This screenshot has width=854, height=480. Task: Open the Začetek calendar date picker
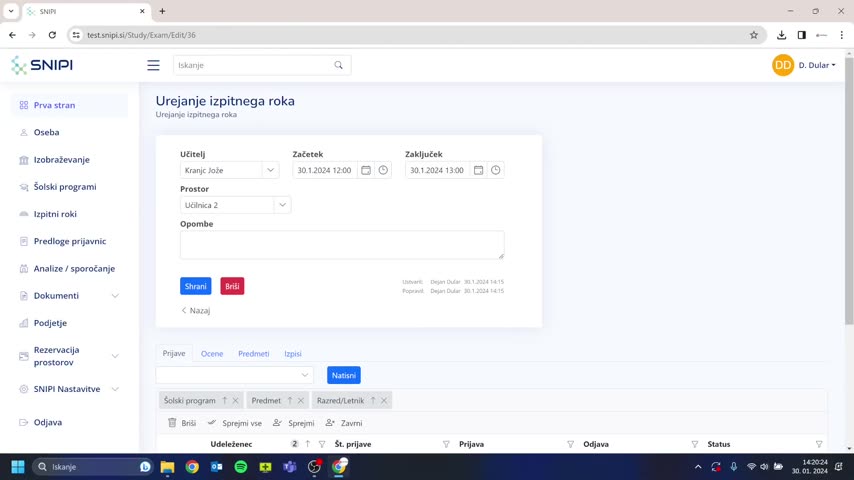[366, 171]
